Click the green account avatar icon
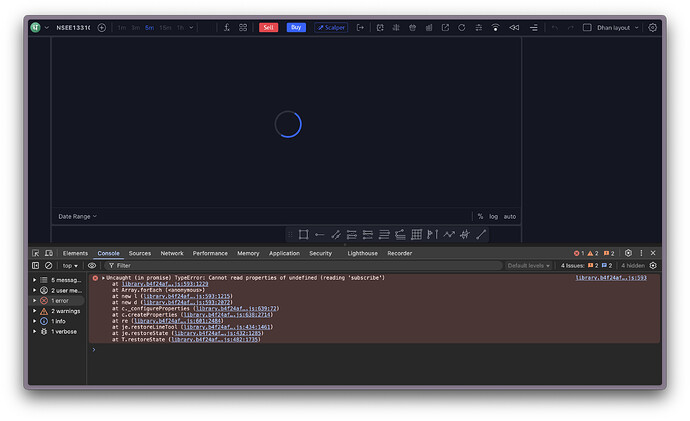The height and width of the screenshot is (421, 690). point(35,27)
